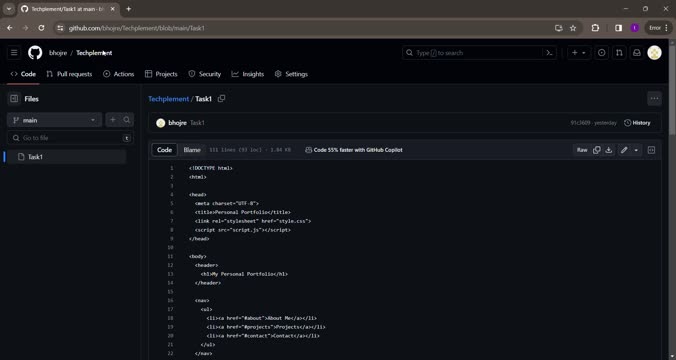Image resolution: width=676 pixels, height=360 pixels.
Task: Copy the file path Techplement/Task1
Action: [x=221, y=99]
